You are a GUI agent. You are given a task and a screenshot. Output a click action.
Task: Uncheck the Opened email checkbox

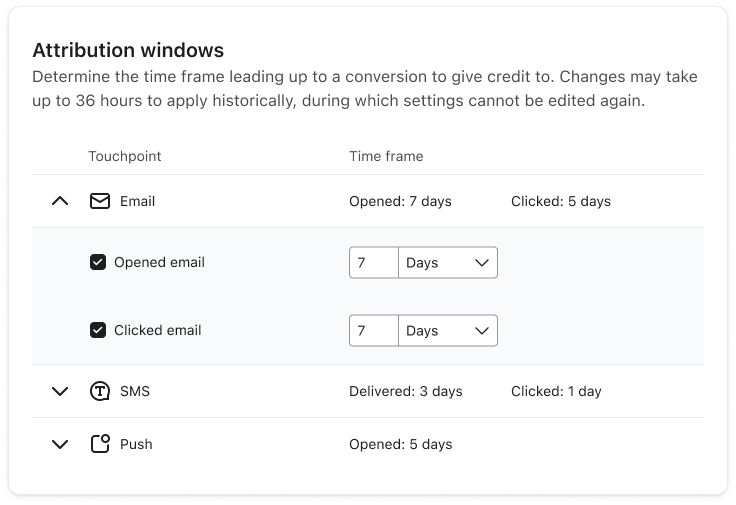pos(98,262)
